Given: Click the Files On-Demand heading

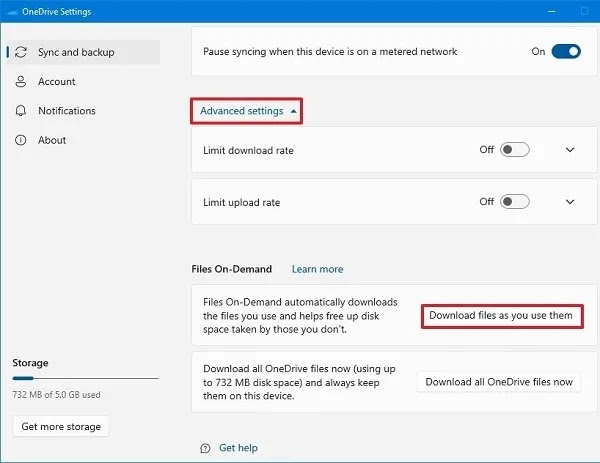Looking at the screenshot, I should click(x=232, y=269).
